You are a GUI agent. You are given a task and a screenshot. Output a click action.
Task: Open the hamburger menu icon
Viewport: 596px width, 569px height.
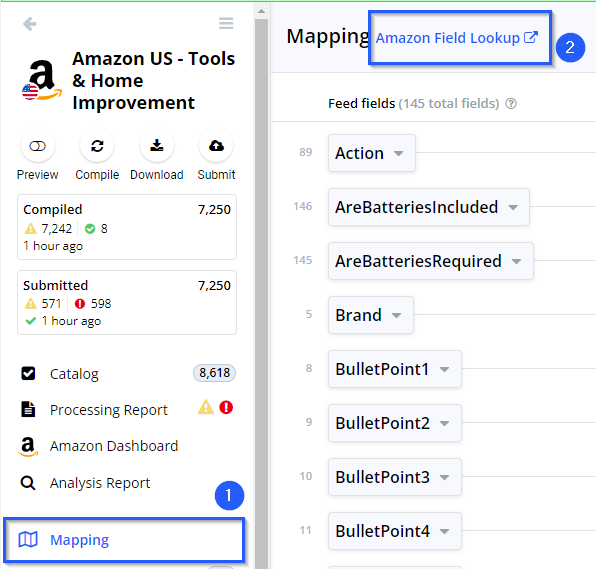226,24
